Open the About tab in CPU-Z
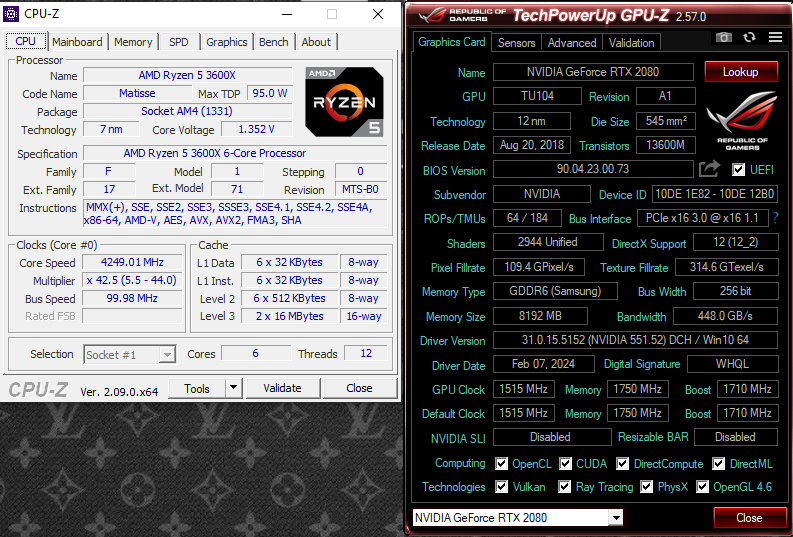The height and width of the screenshot is (537, 793). pos(316,42)
